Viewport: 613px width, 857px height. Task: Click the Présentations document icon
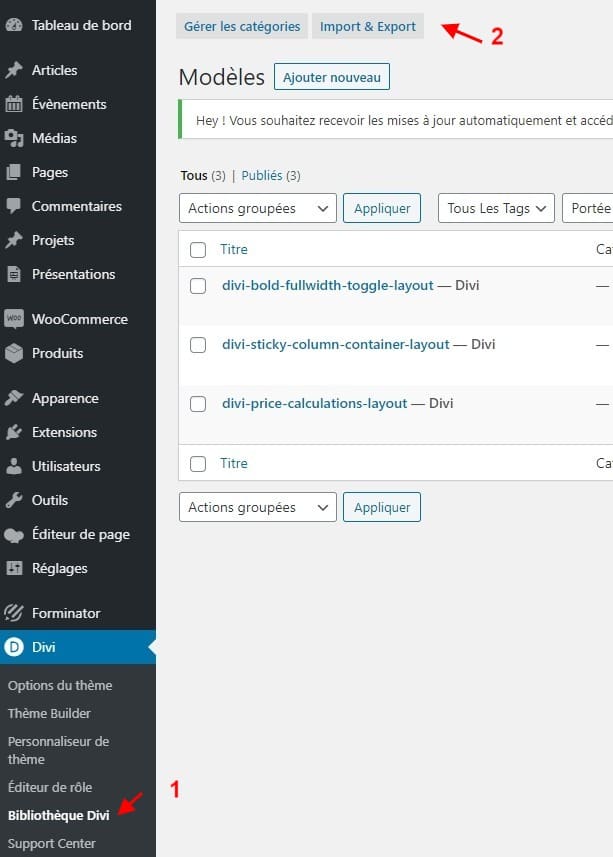point(14,274)
